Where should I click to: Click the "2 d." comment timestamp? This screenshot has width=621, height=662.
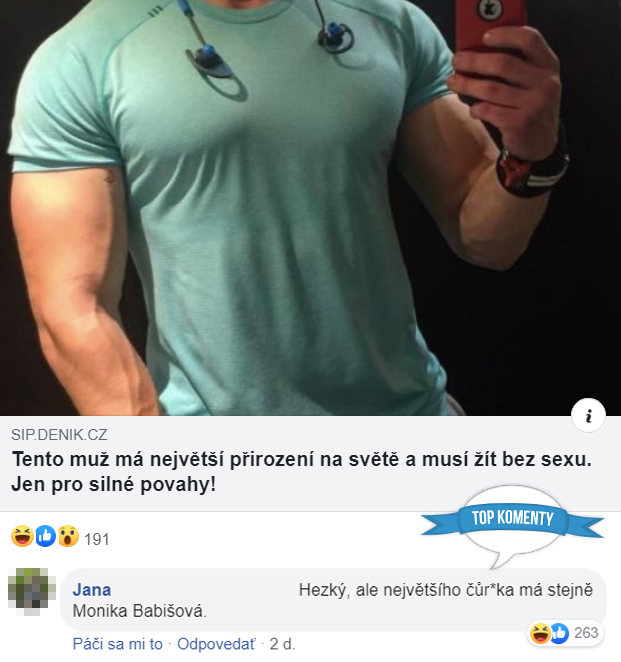(x=282, y=644)
